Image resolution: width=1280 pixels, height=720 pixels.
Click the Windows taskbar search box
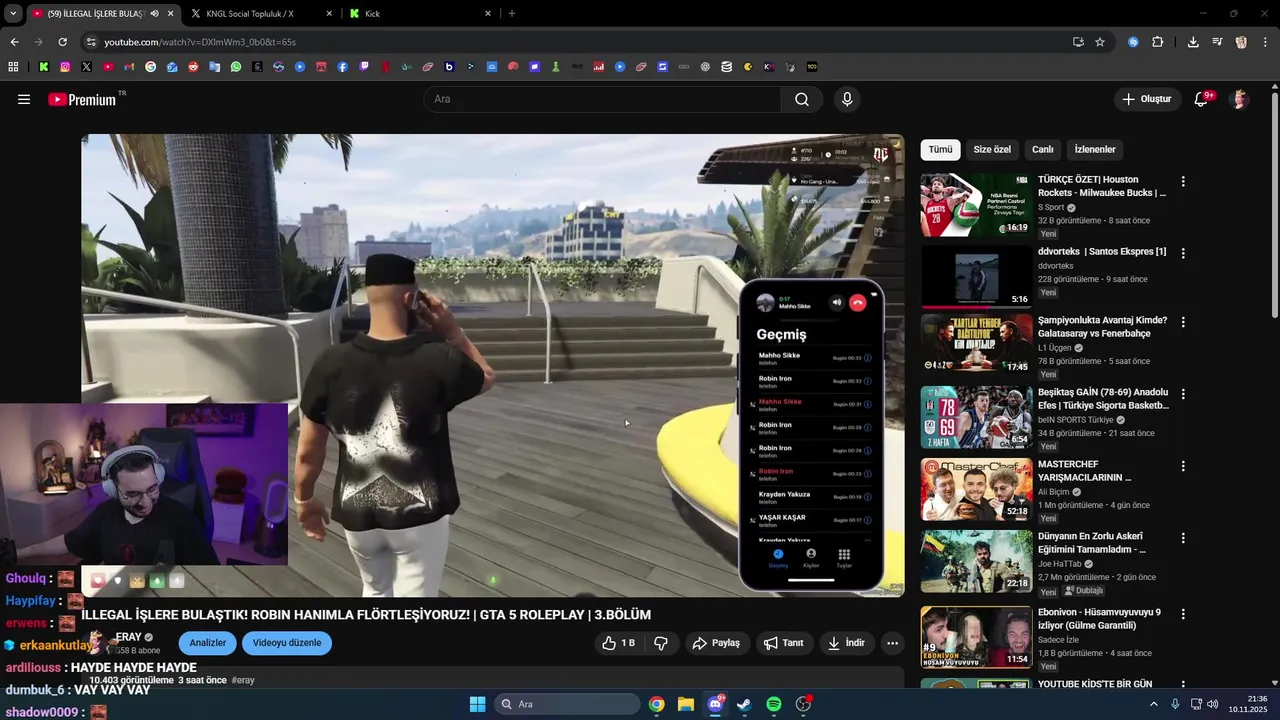[x=568, y=704]
